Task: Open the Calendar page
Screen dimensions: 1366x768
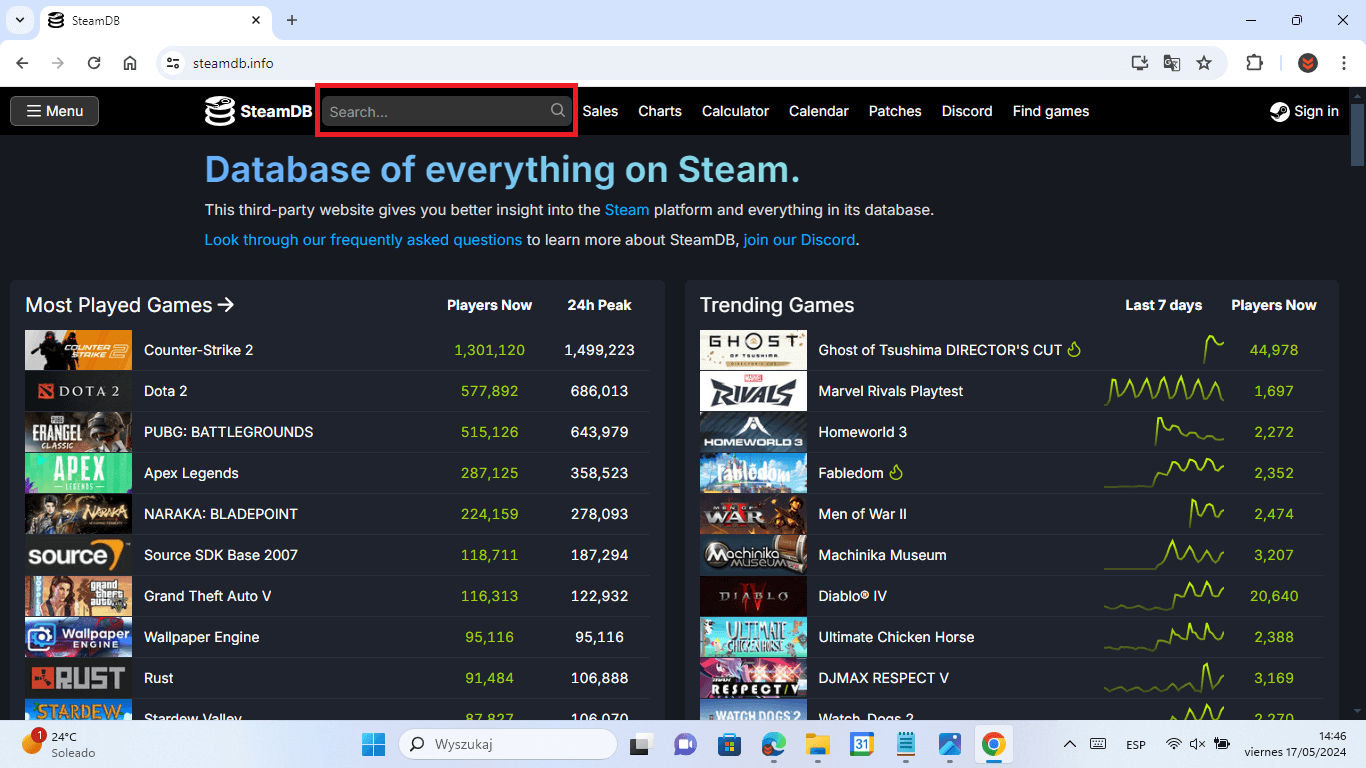Action: 818,111
